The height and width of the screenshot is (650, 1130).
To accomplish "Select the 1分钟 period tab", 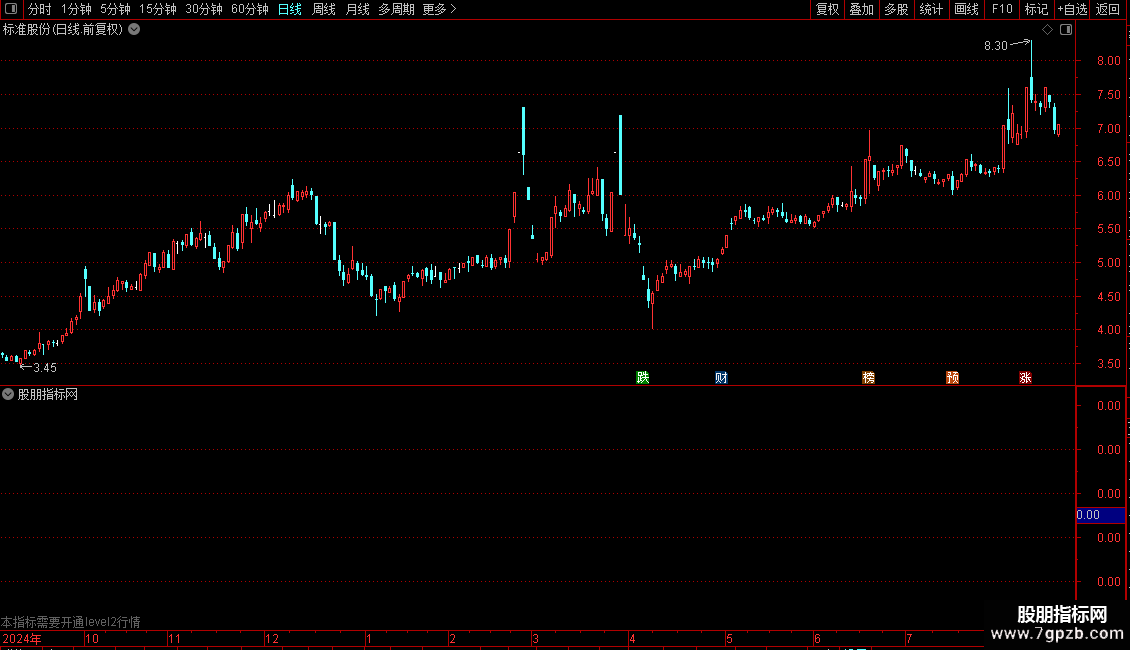I will pyautogui.click(x=76, y=9).
